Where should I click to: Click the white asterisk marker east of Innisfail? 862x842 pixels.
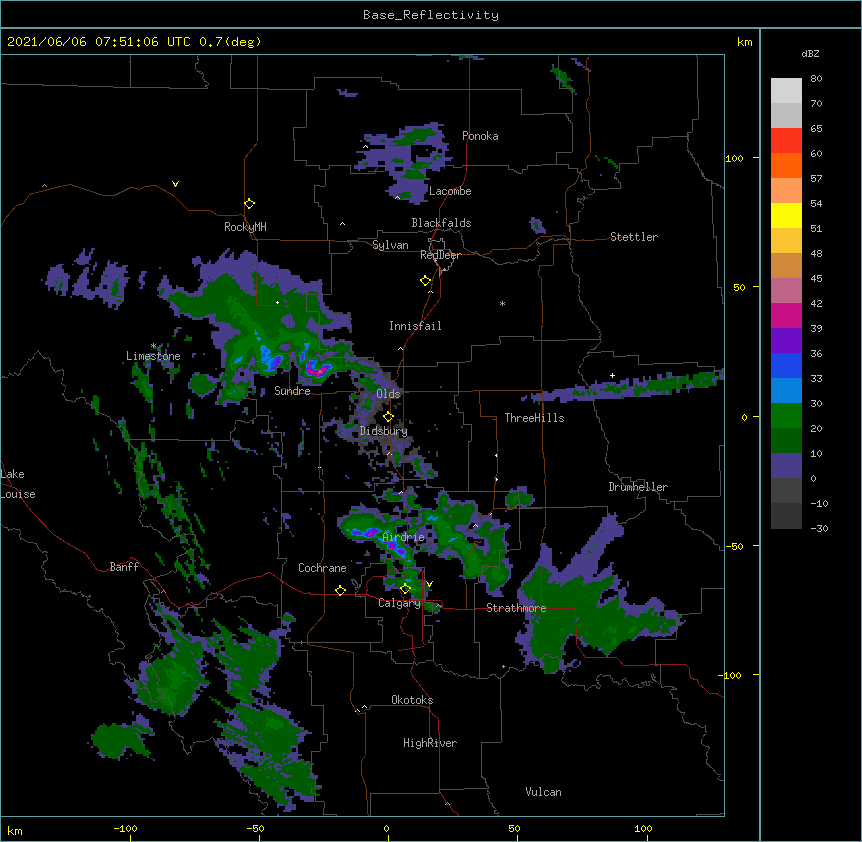[502, 303]
